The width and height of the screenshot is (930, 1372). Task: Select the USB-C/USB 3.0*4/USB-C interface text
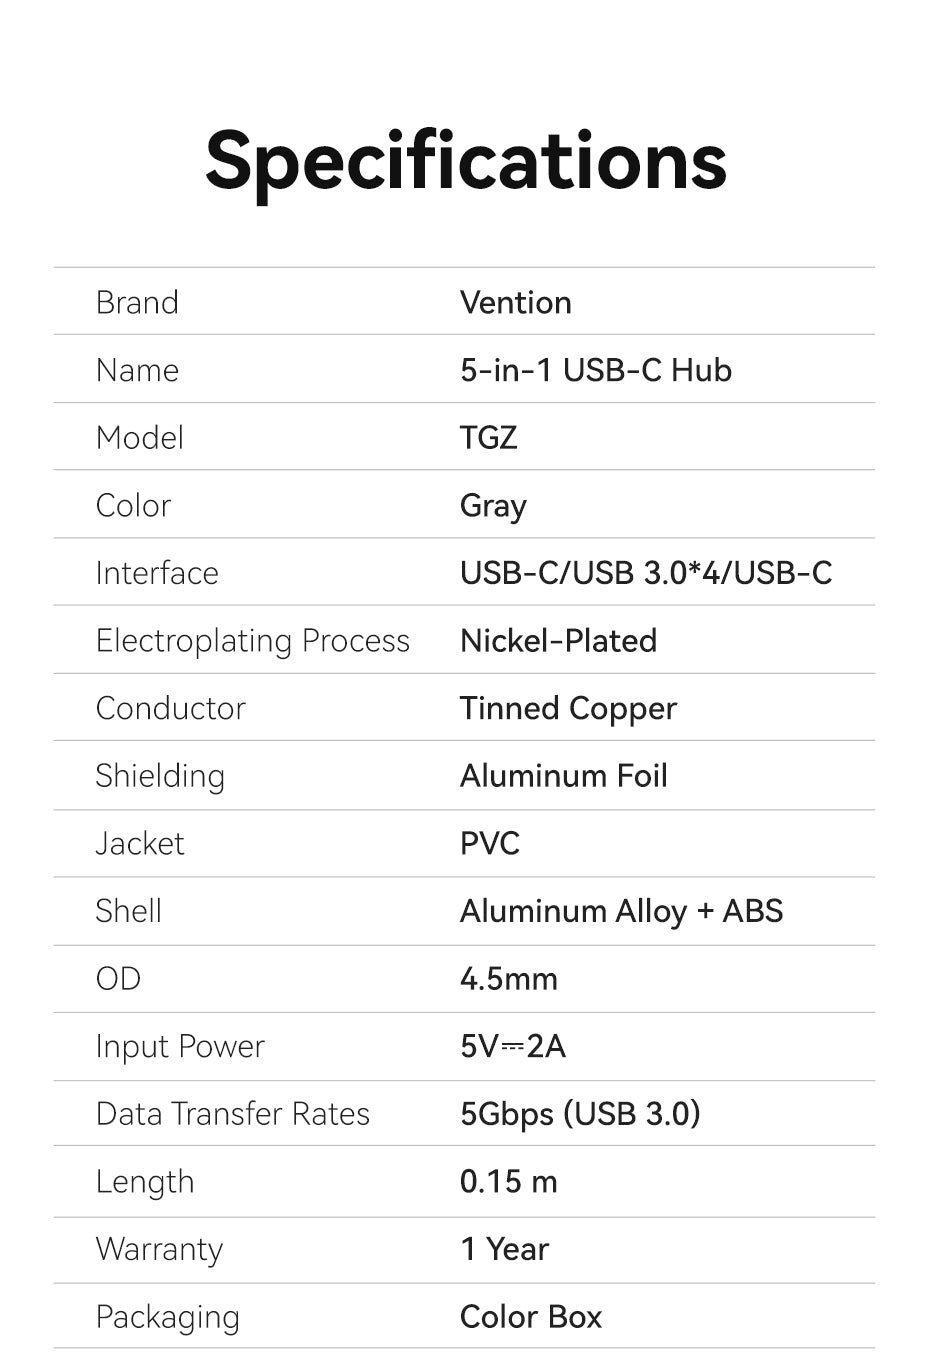point(646,573)
